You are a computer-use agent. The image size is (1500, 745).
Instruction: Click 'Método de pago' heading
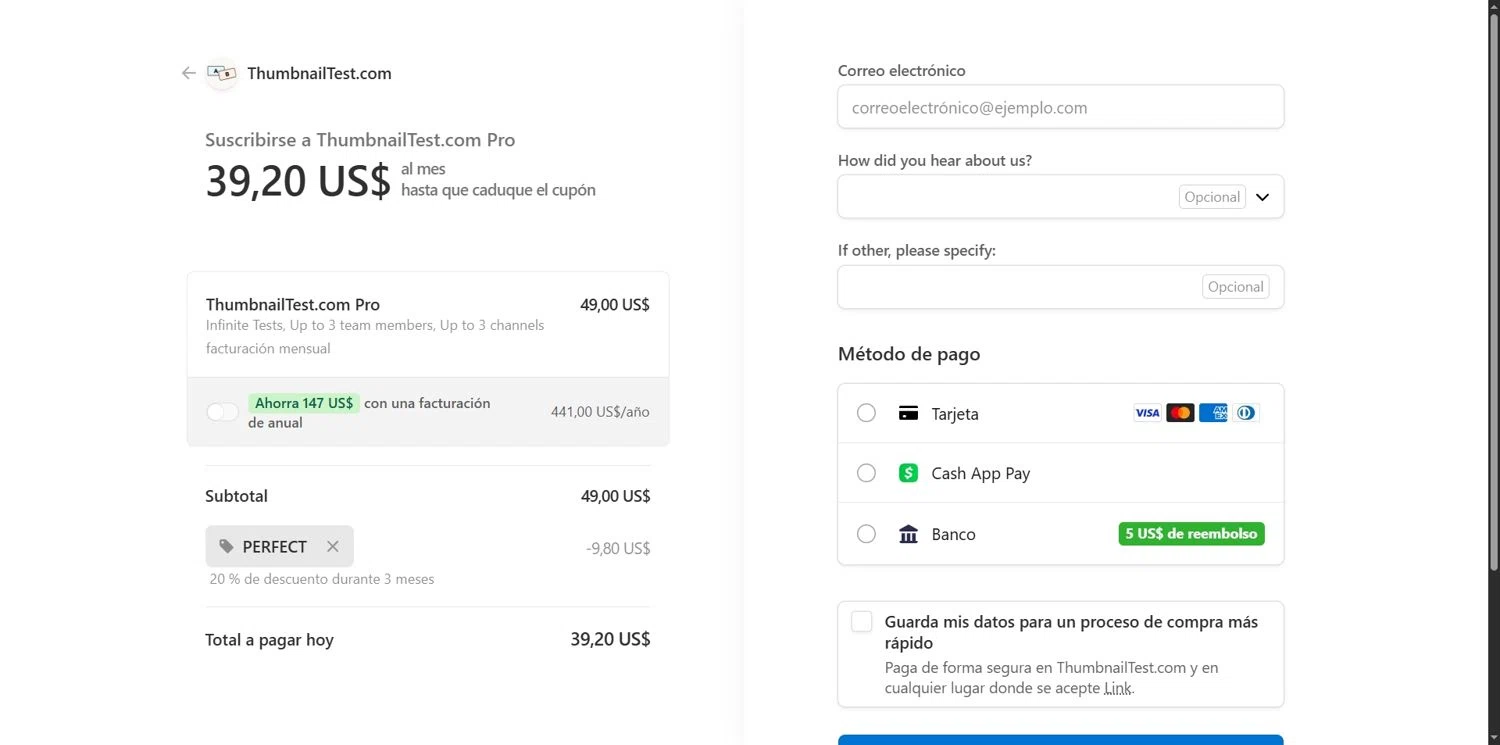click(x=909, y=354)
